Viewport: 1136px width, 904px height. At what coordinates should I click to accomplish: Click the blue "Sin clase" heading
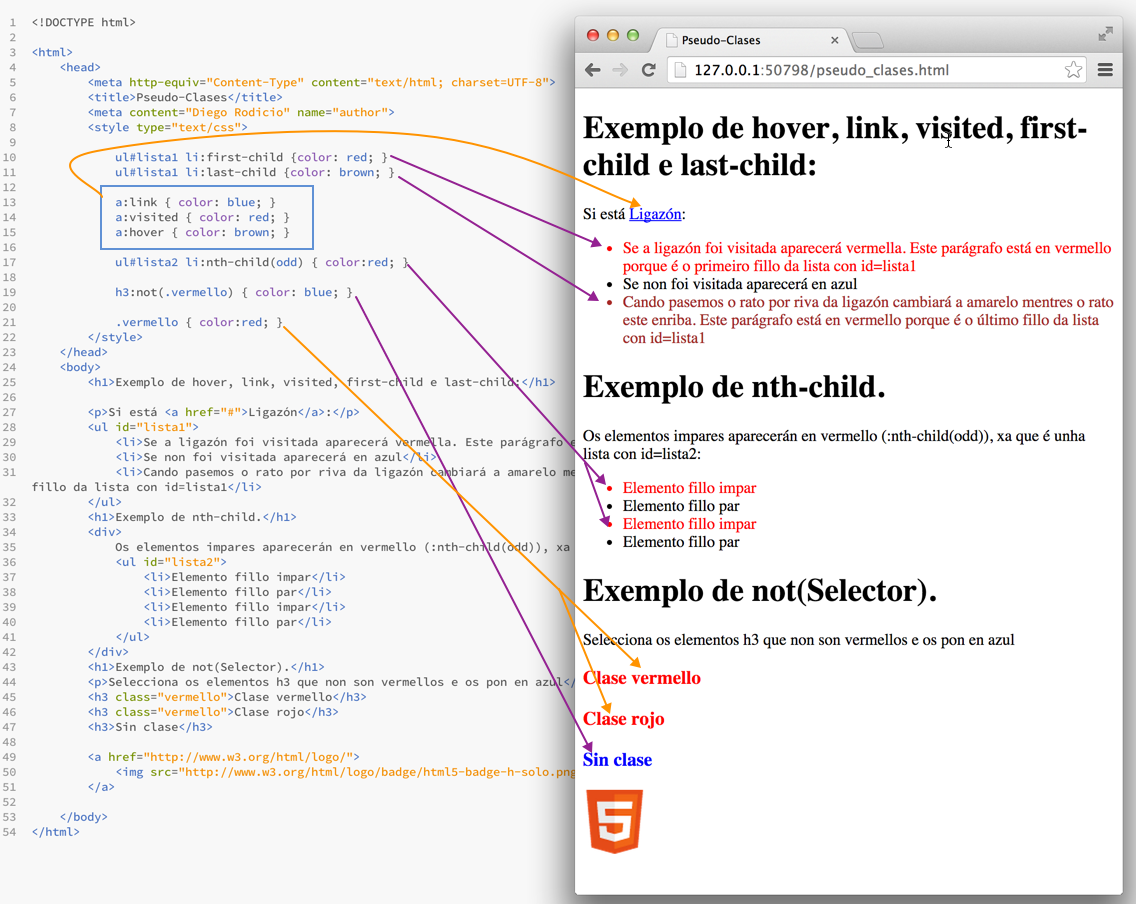point(617,760)
